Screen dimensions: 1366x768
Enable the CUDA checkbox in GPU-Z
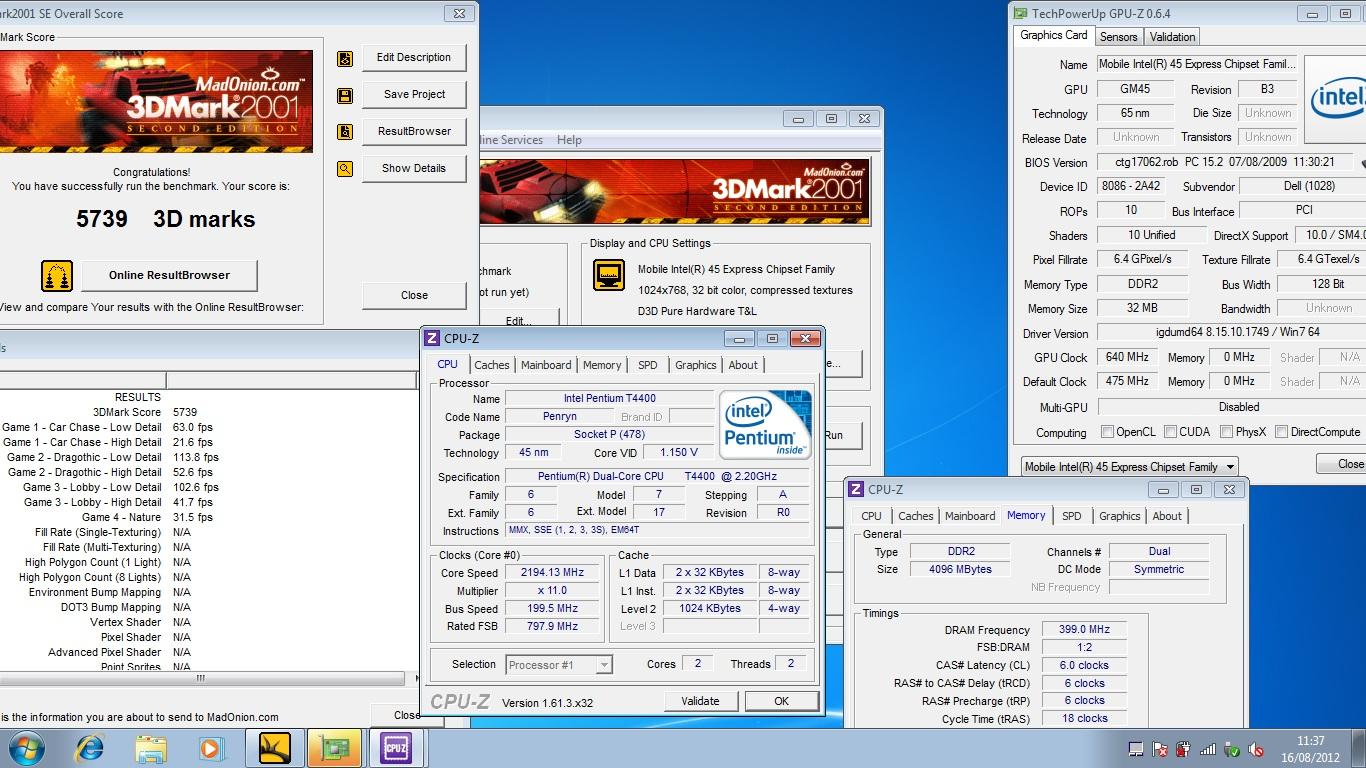tap(1170, 432)
